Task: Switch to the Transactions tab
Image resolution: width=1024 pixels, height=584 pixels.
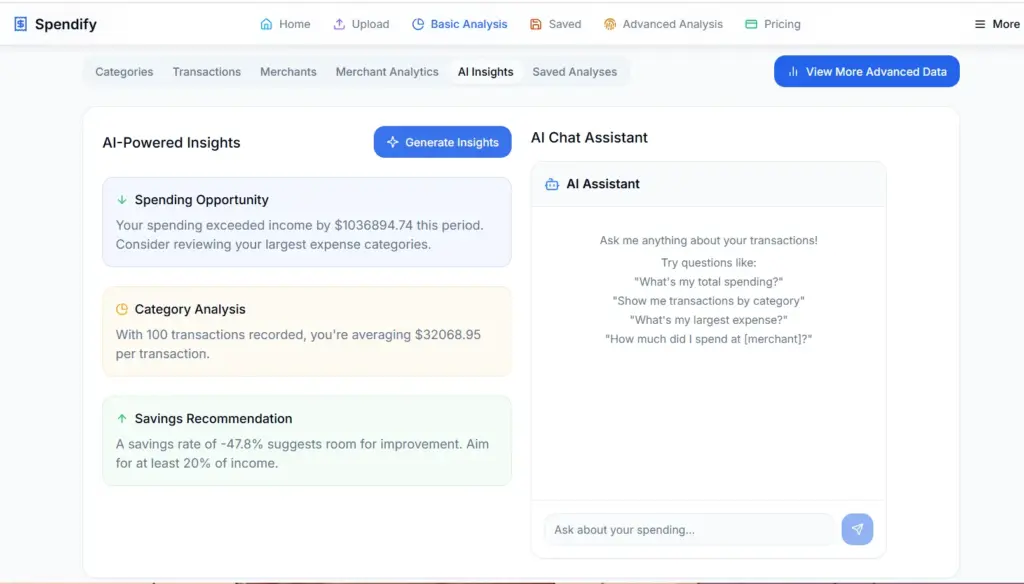Action: tap(206, 71)
